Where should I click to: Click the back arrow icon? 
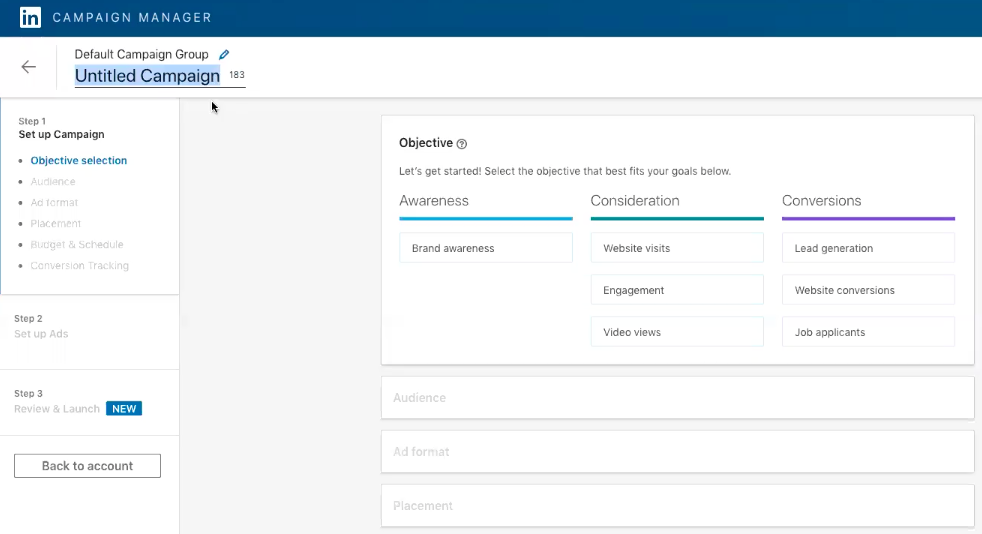point(29,67)
